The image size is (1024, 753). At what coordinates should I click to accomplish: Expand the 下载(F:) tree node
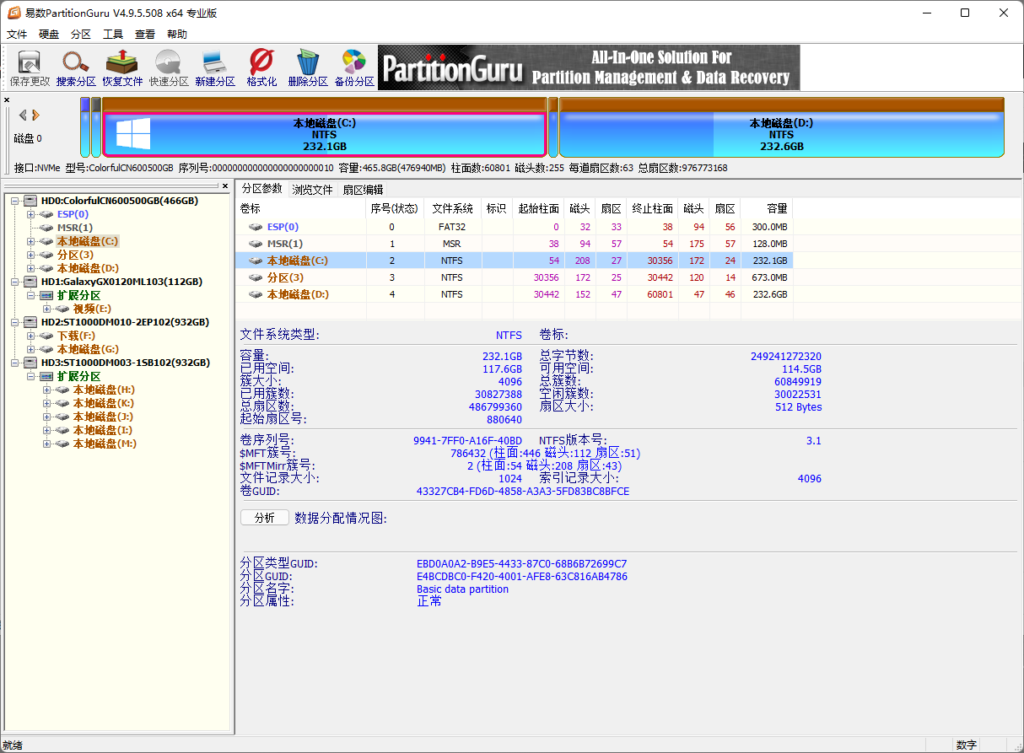tap(31, 336)
